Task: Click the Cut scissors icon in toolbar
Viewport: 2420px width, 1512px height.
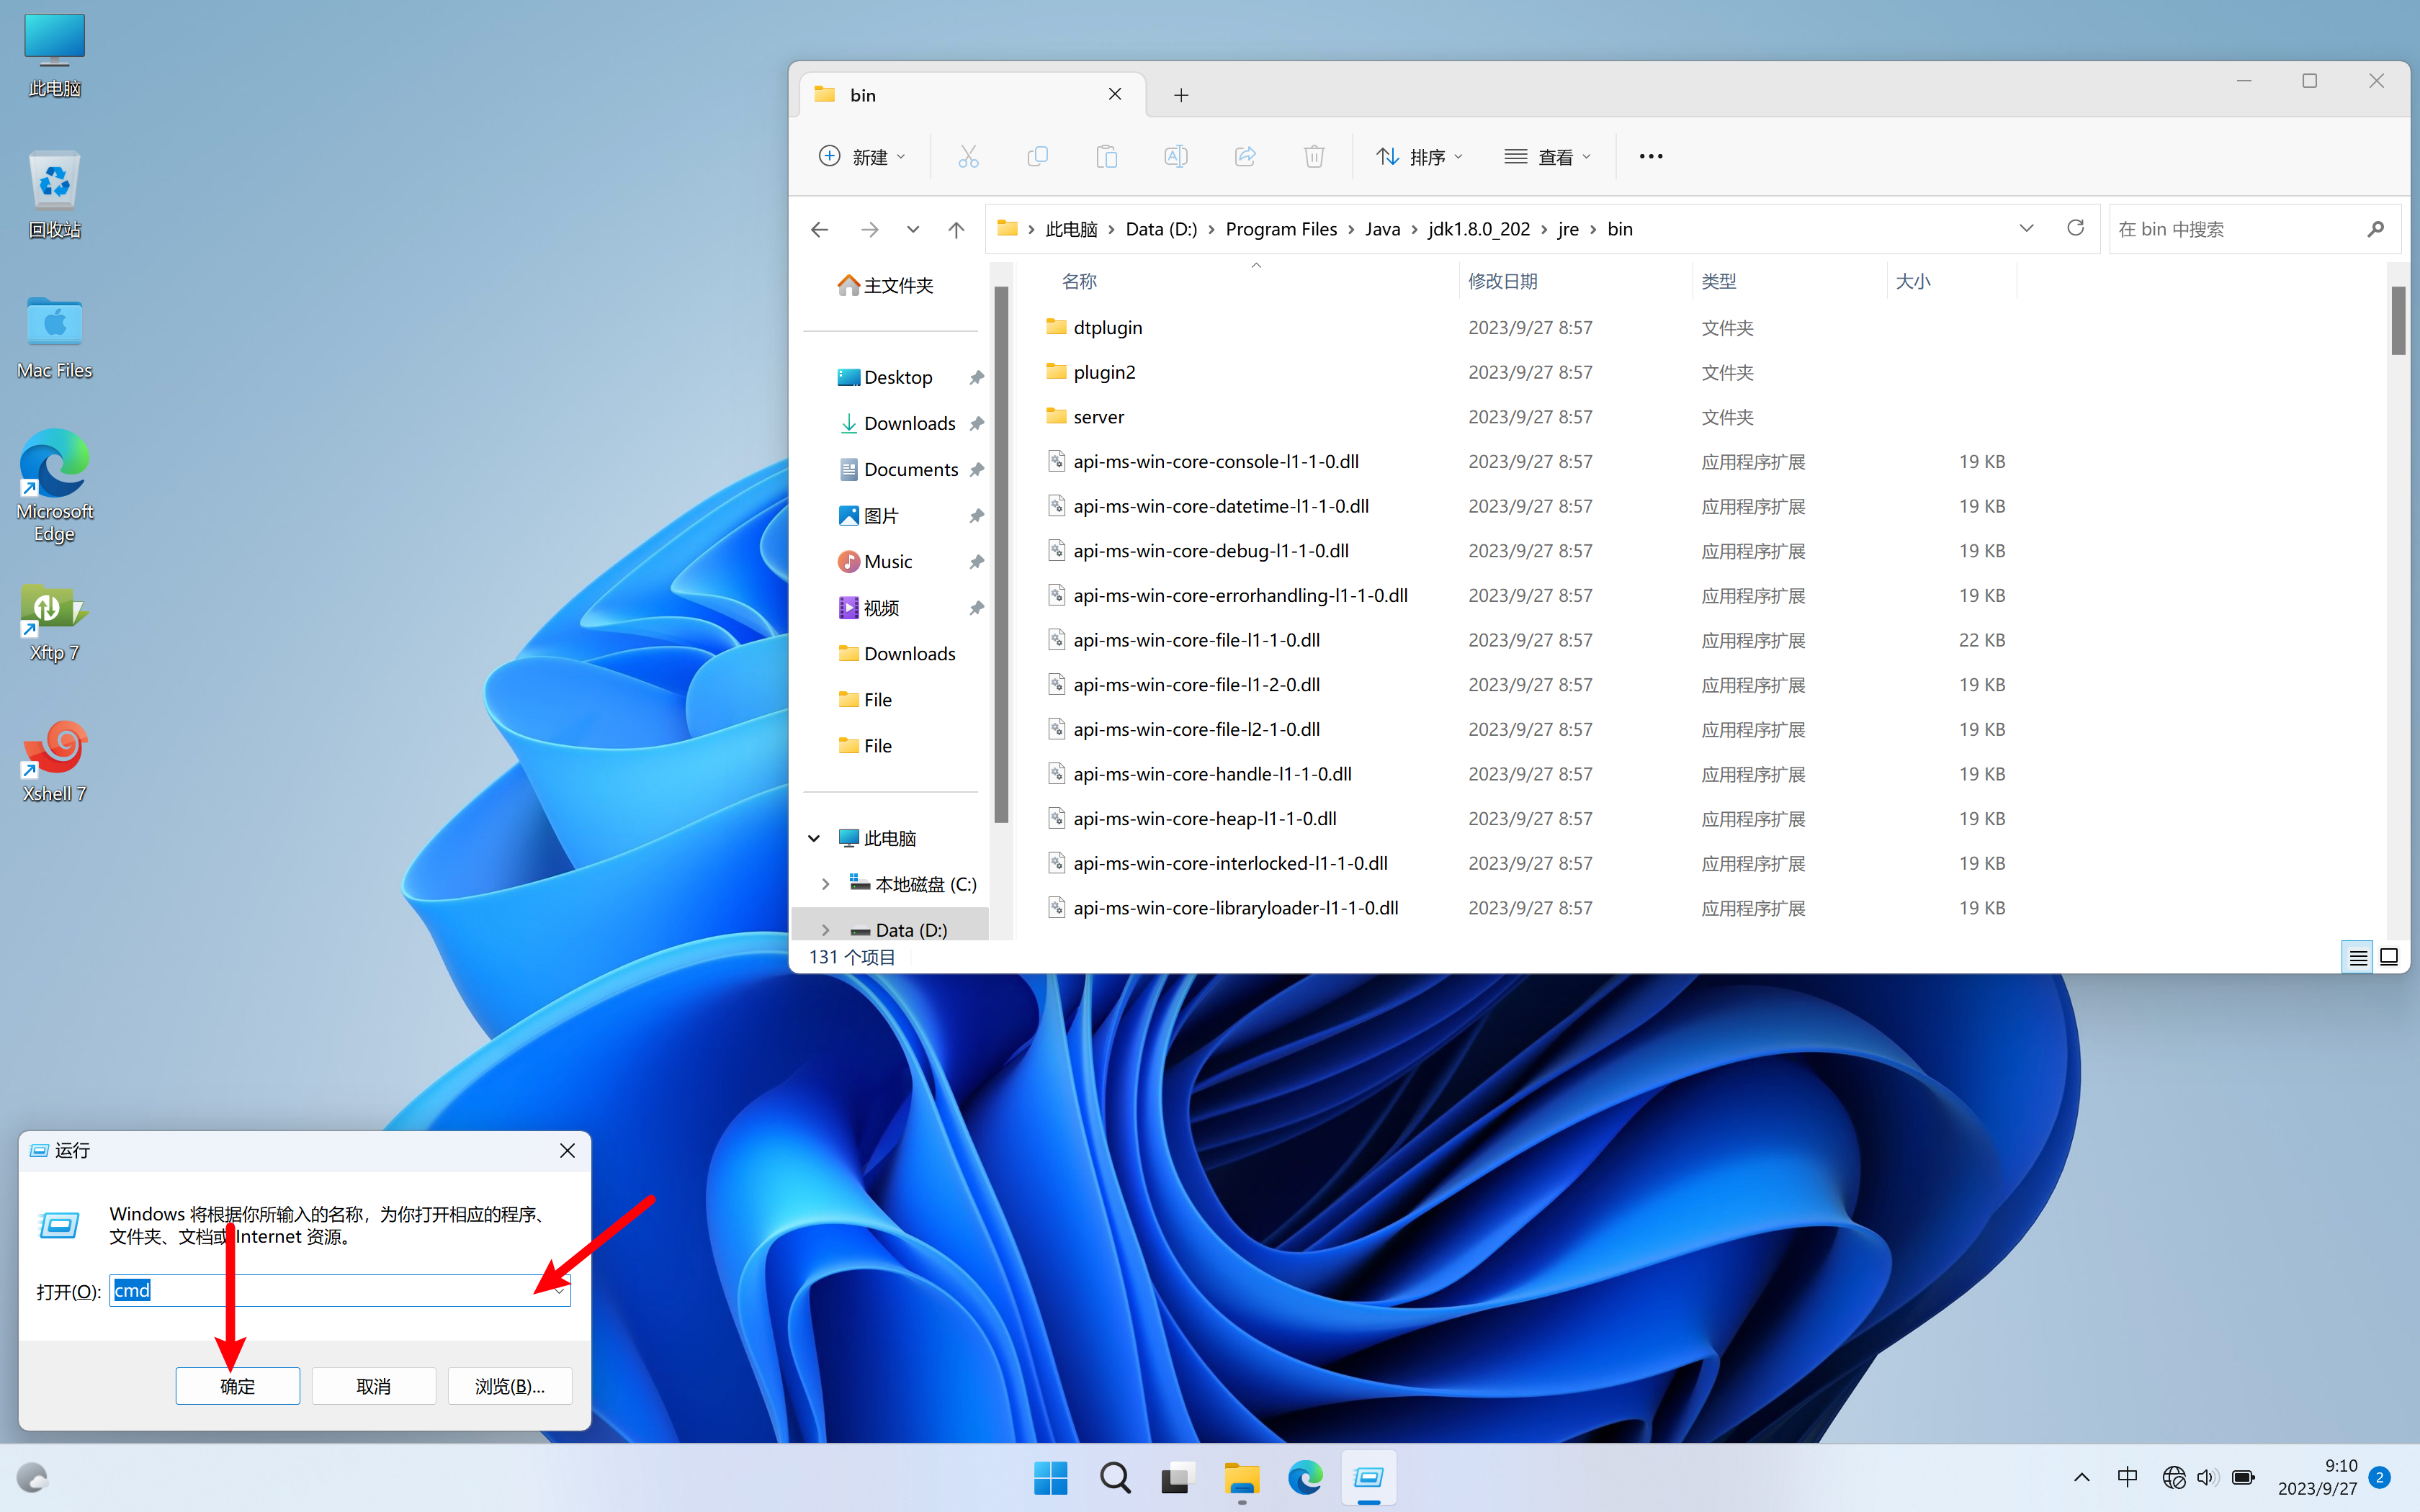Action: click(968, 156)
